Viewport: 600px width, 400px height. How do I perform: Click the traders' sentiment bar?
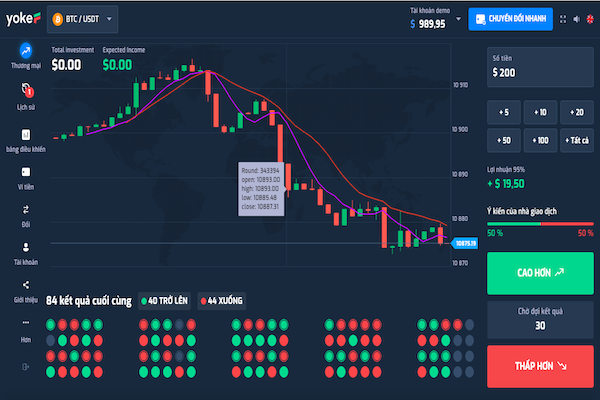(x=538, y=224)
